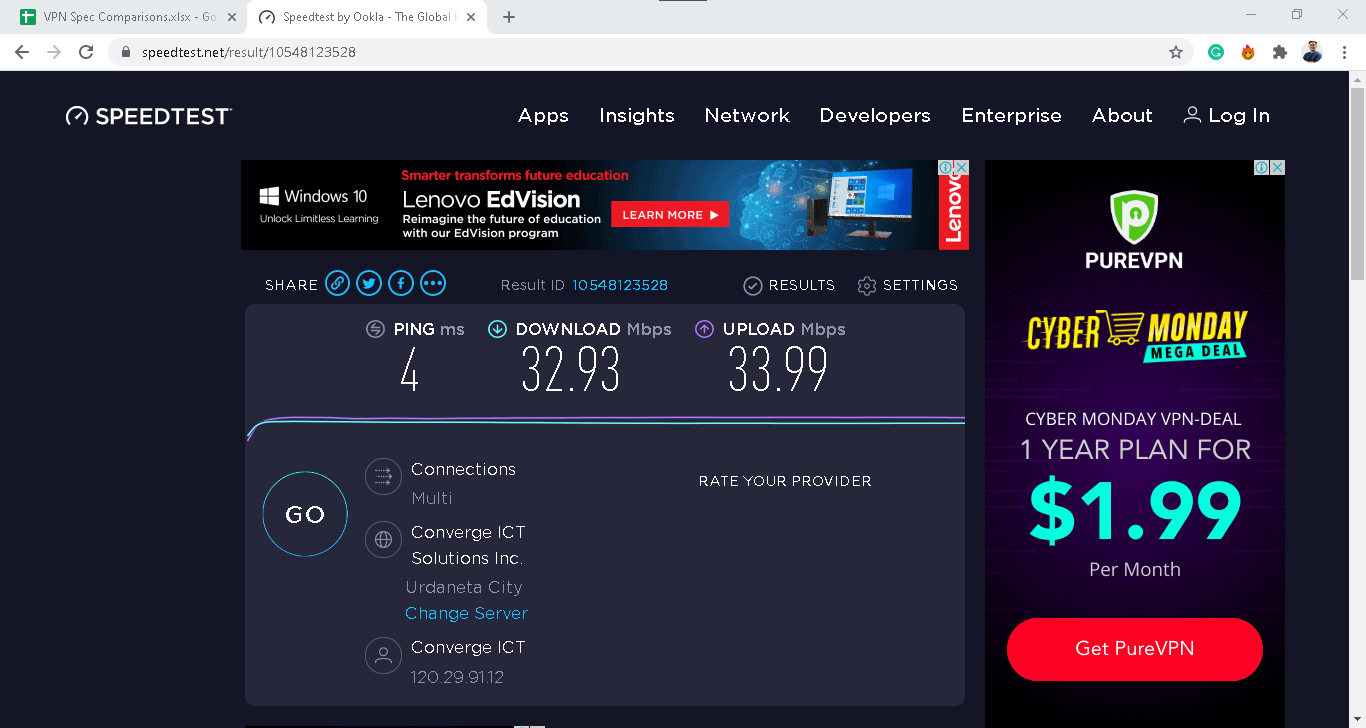
Task: Click the bookmark star in address bar
Action: (1176, 51)
